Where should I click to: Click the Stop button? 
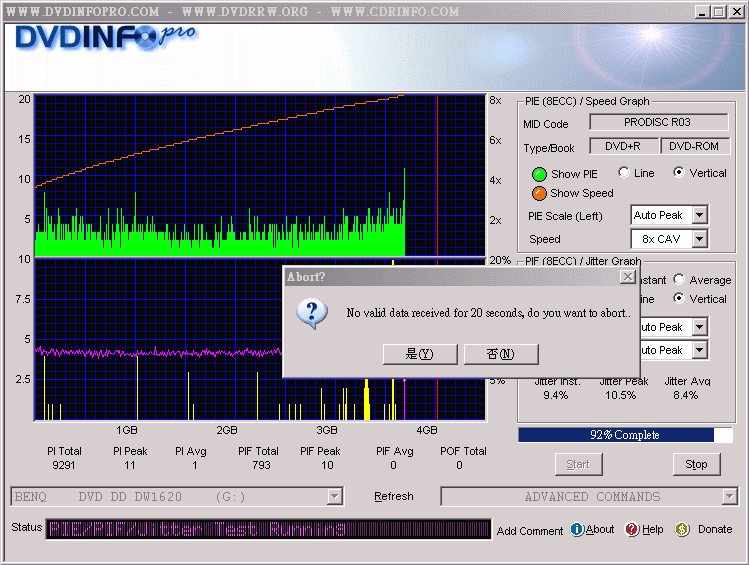point(696,464)
